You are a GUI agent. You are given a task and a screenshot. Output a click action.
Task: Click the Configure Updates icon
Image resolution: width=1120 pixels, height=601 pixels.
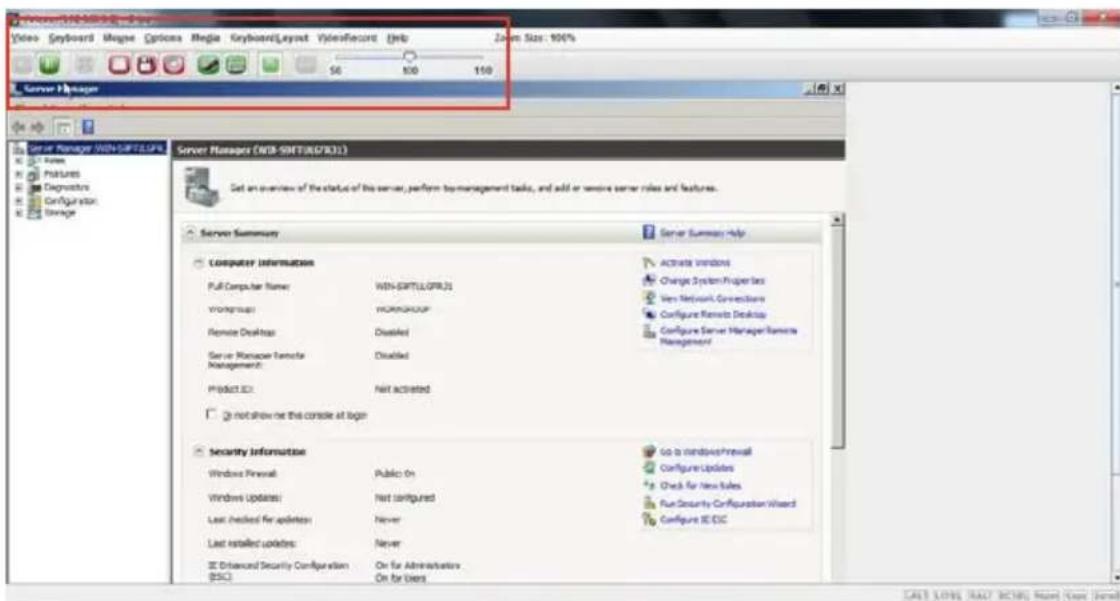click(649, 467)
